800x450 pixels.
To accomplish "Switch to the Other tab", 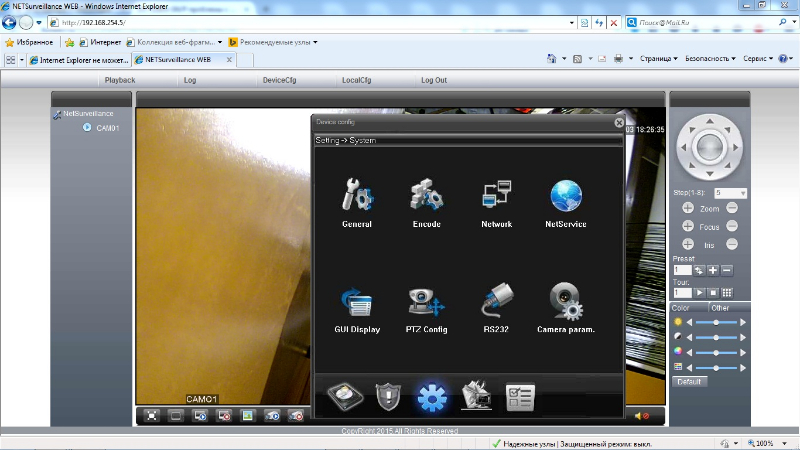I will point(729,308).
